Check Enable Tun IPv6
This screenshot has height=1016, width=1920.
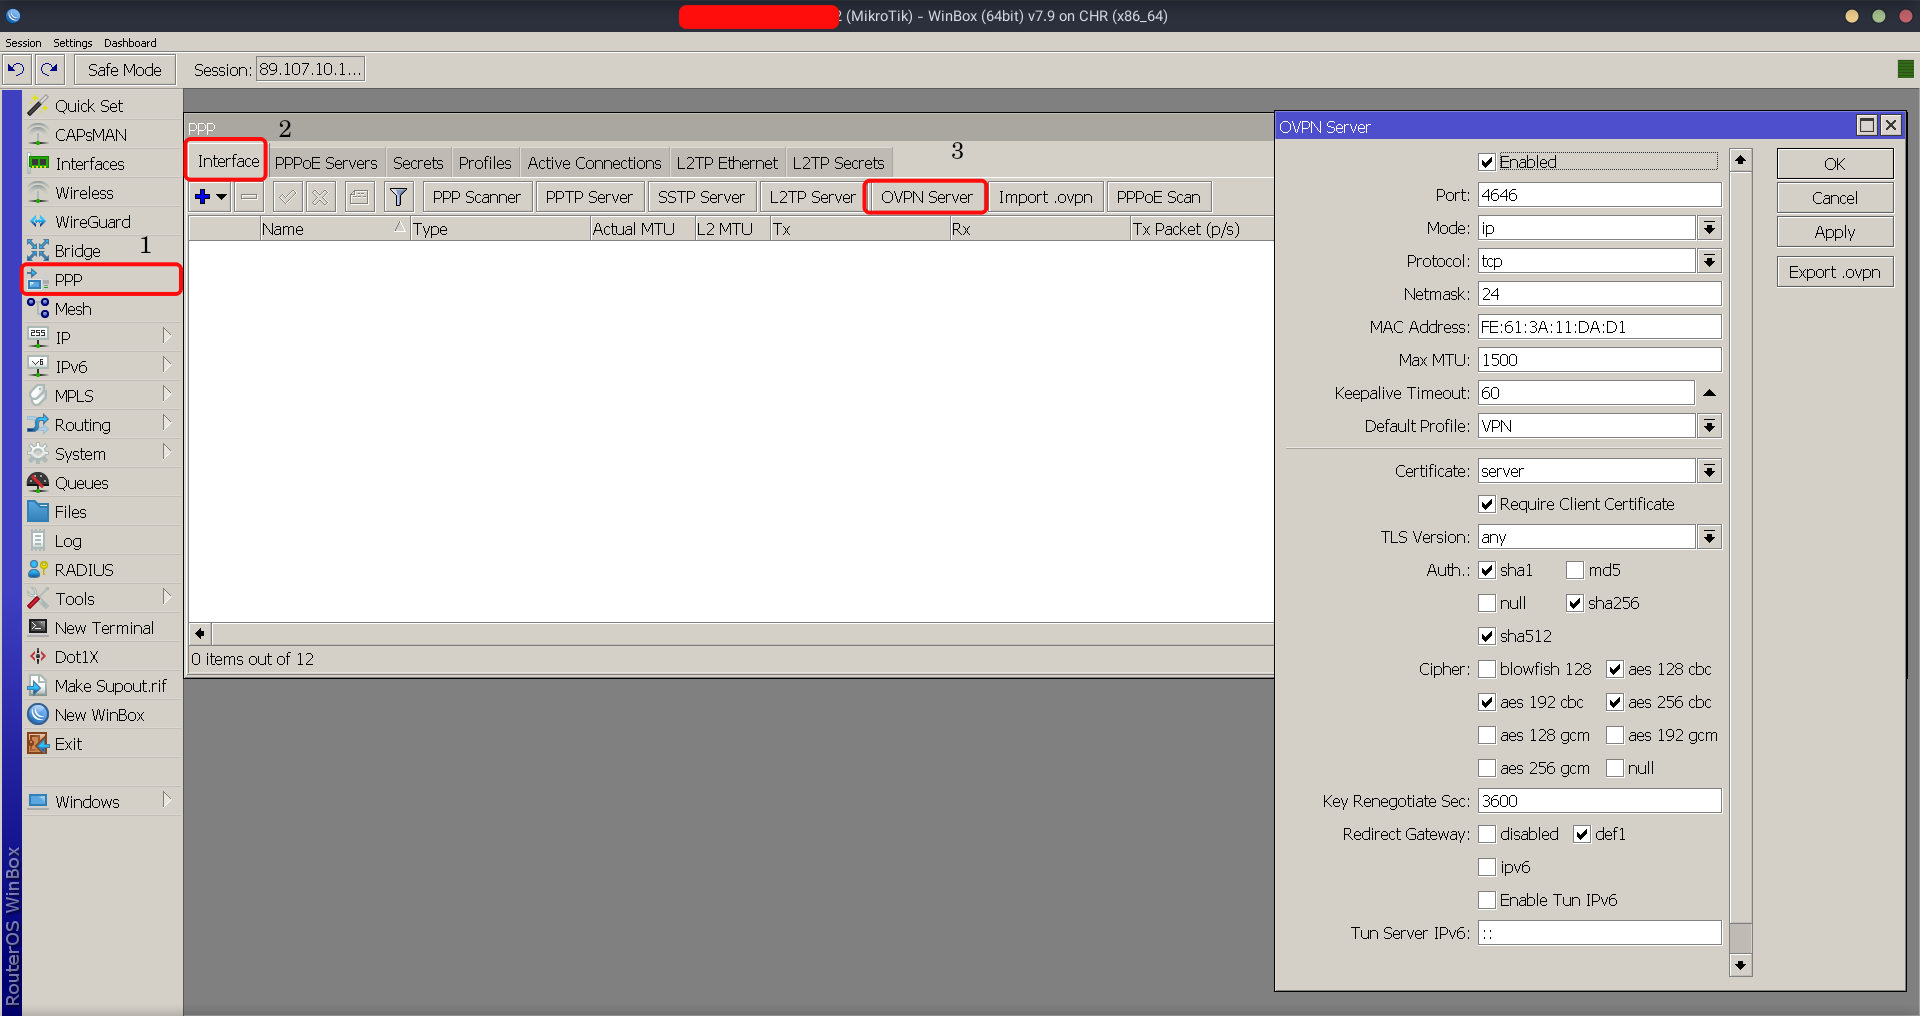click(1487, 900)
